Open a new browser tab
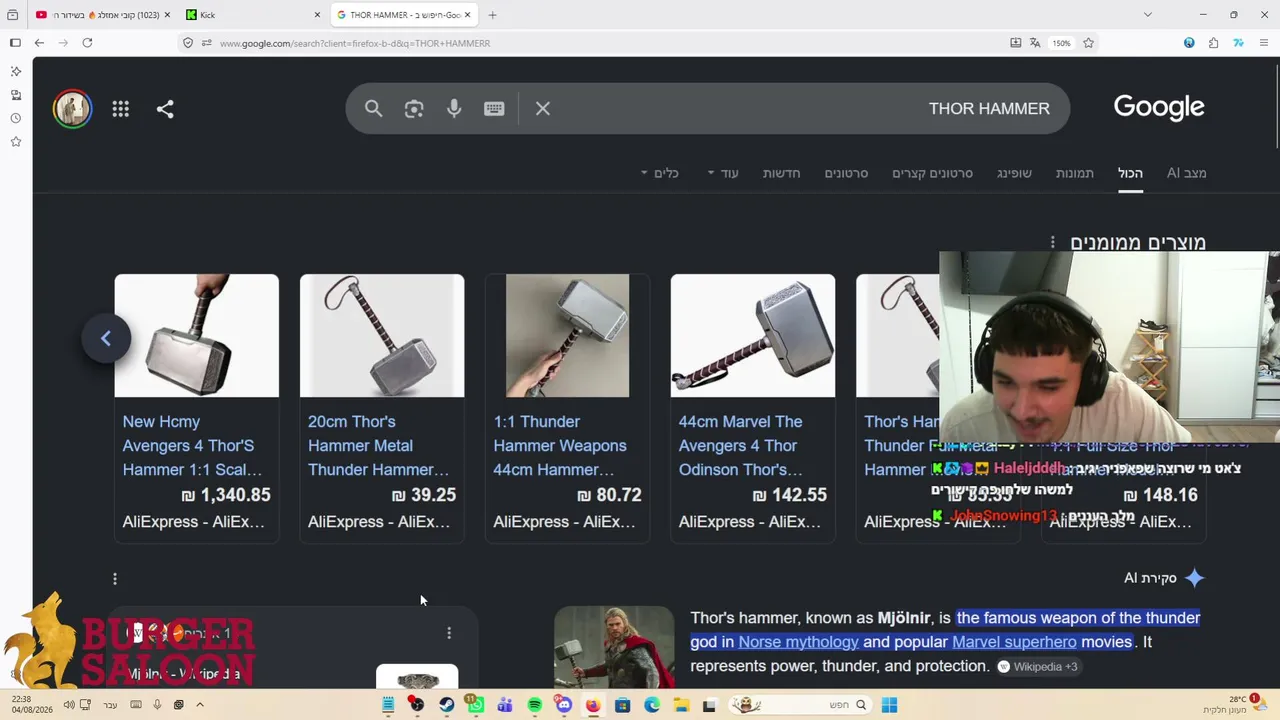Screen dimensions: 1280x720 [492, 15]
